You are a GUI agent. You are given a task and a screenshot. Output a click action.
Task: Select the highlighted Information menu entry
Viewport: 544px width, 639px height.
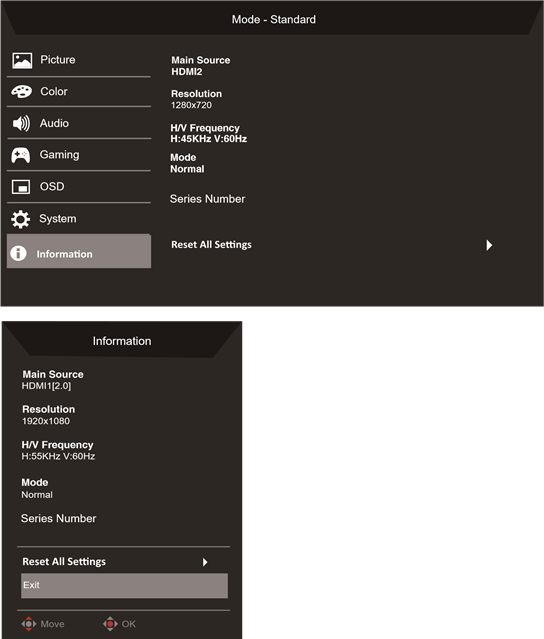tap(79, 251)
